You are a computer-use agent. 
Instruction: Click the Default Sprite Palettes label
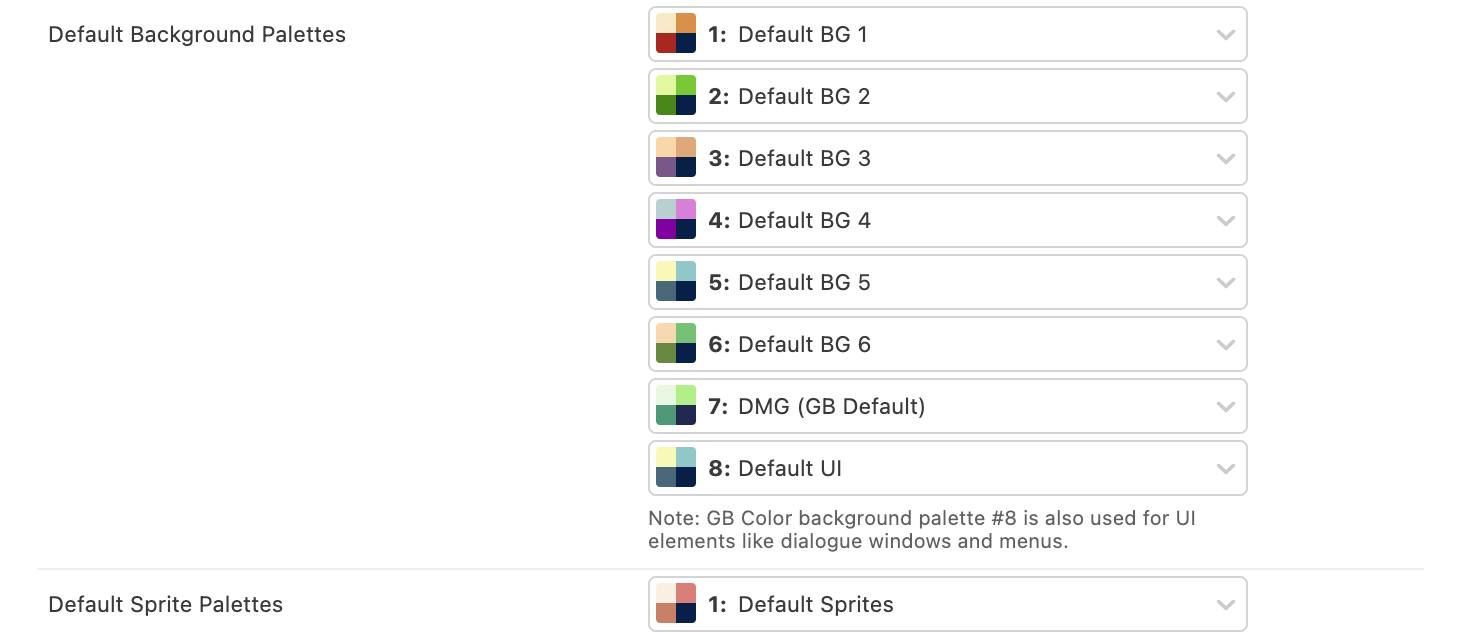coord(166,605)
